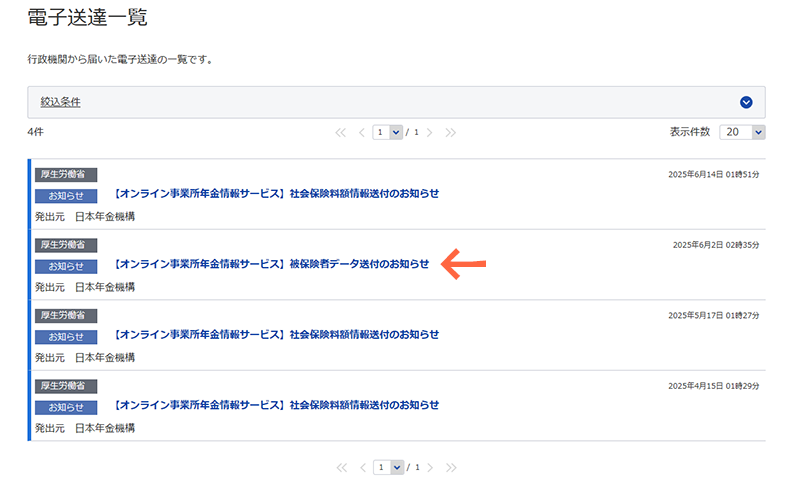Open the 被保険者データ送付のお知らせ notice
This screenshot has width=800, height=484.
coord(271,264)
